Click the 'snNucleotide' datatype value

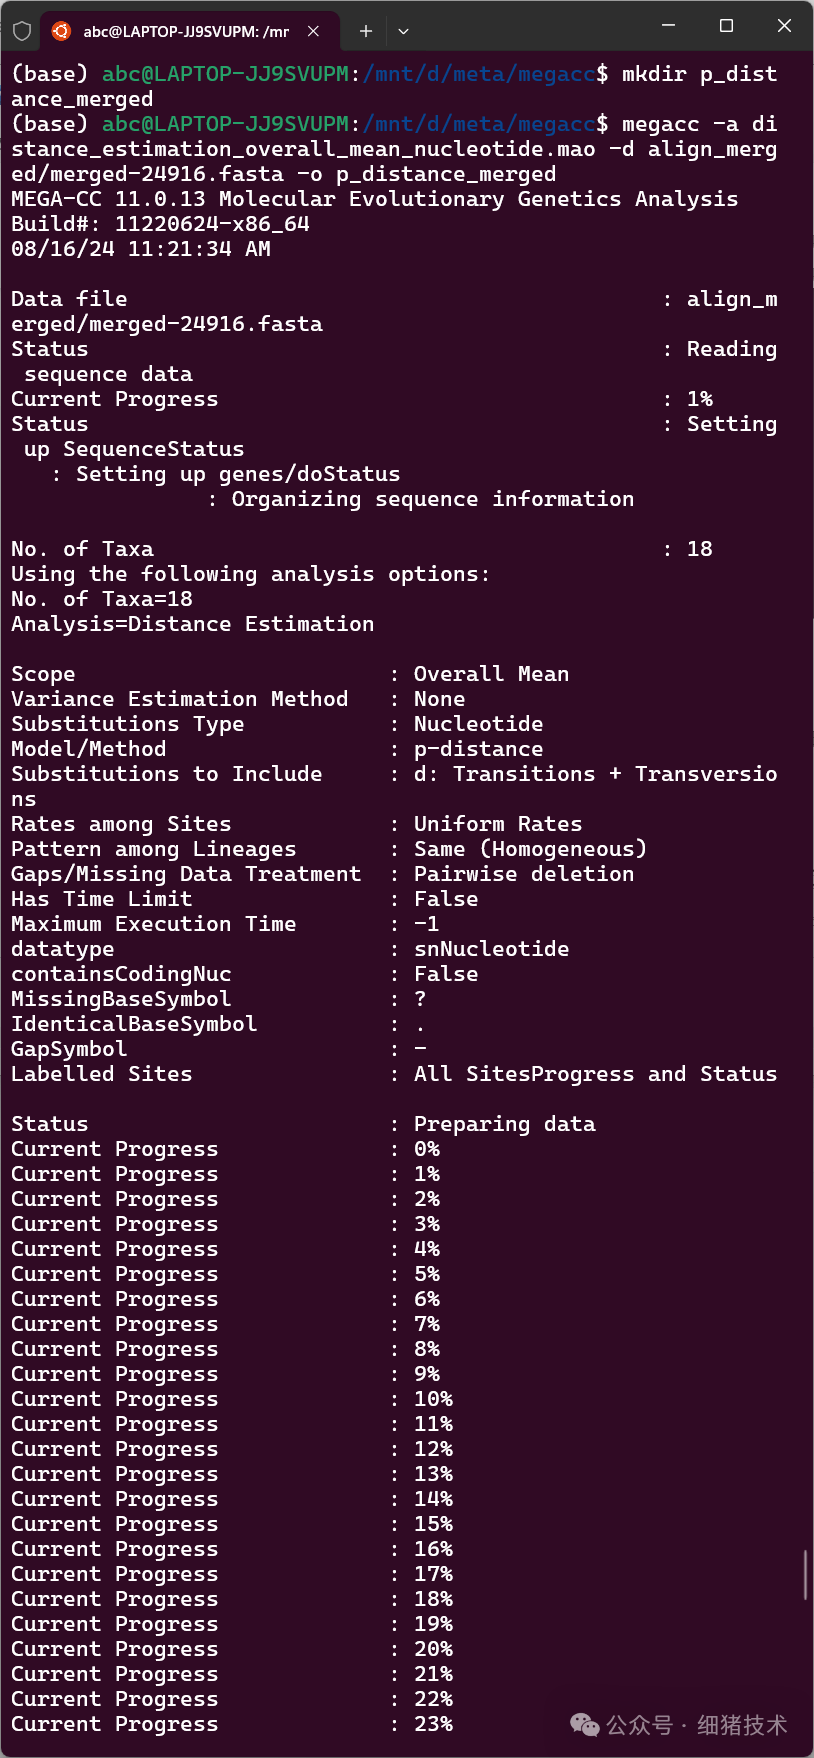[491, 949]
